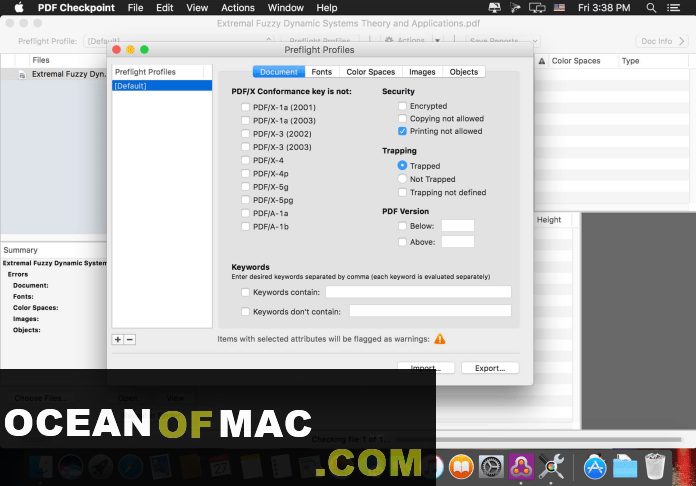Screen dimensions: 696x486
Task: Open the blue folder in the Dock
Action: pyautogui.click(x=625, y=467)
